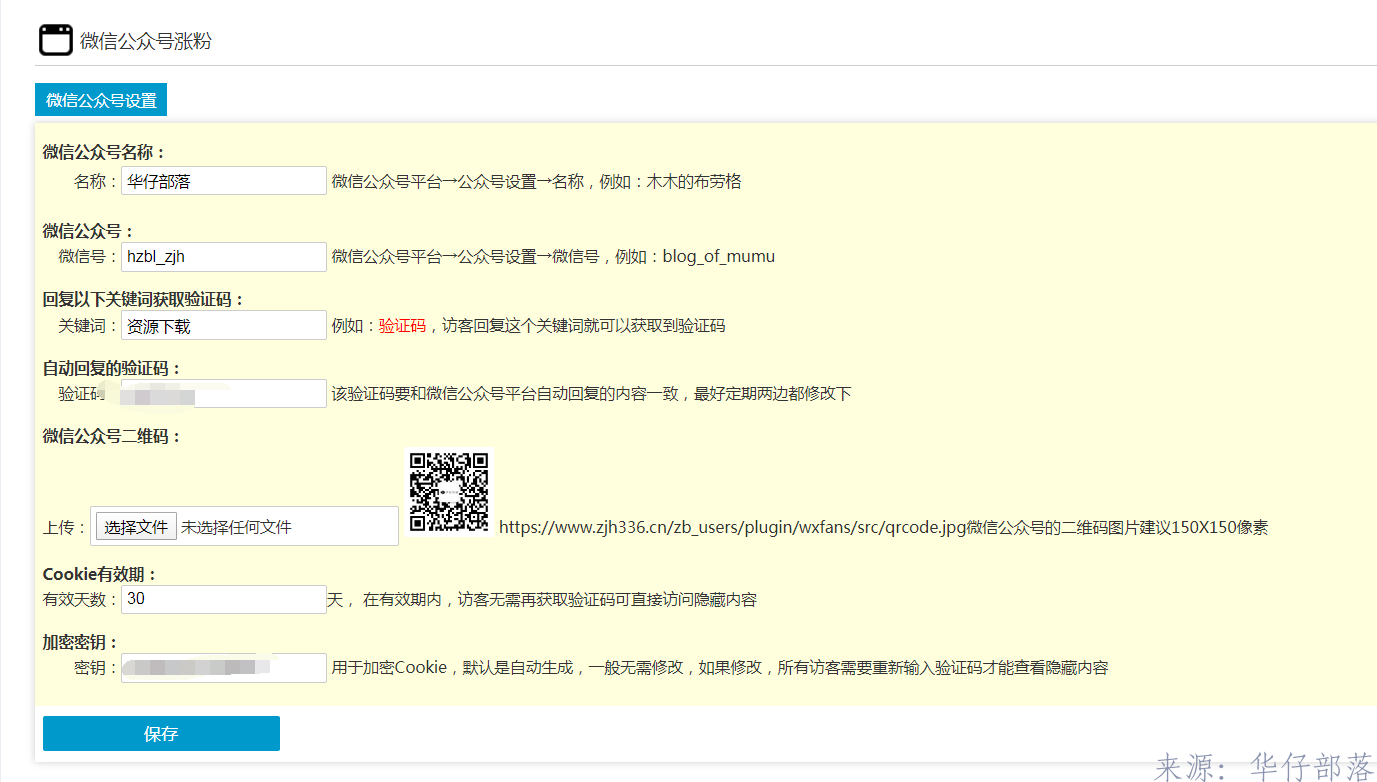Click the 名称 field containing 华仔部落
This screenshot has height=782, width=1377.
tap(223, 181)
